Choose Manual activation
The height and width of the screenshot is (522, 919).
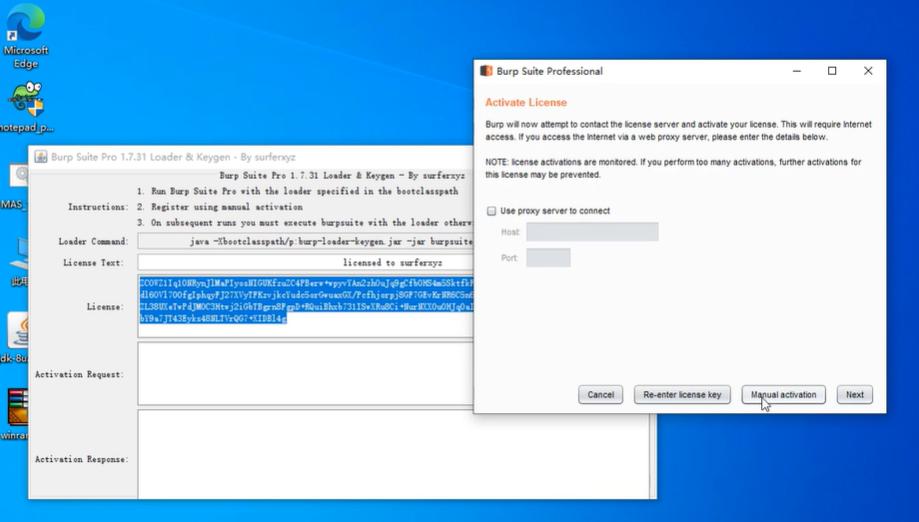pos(783,395)
